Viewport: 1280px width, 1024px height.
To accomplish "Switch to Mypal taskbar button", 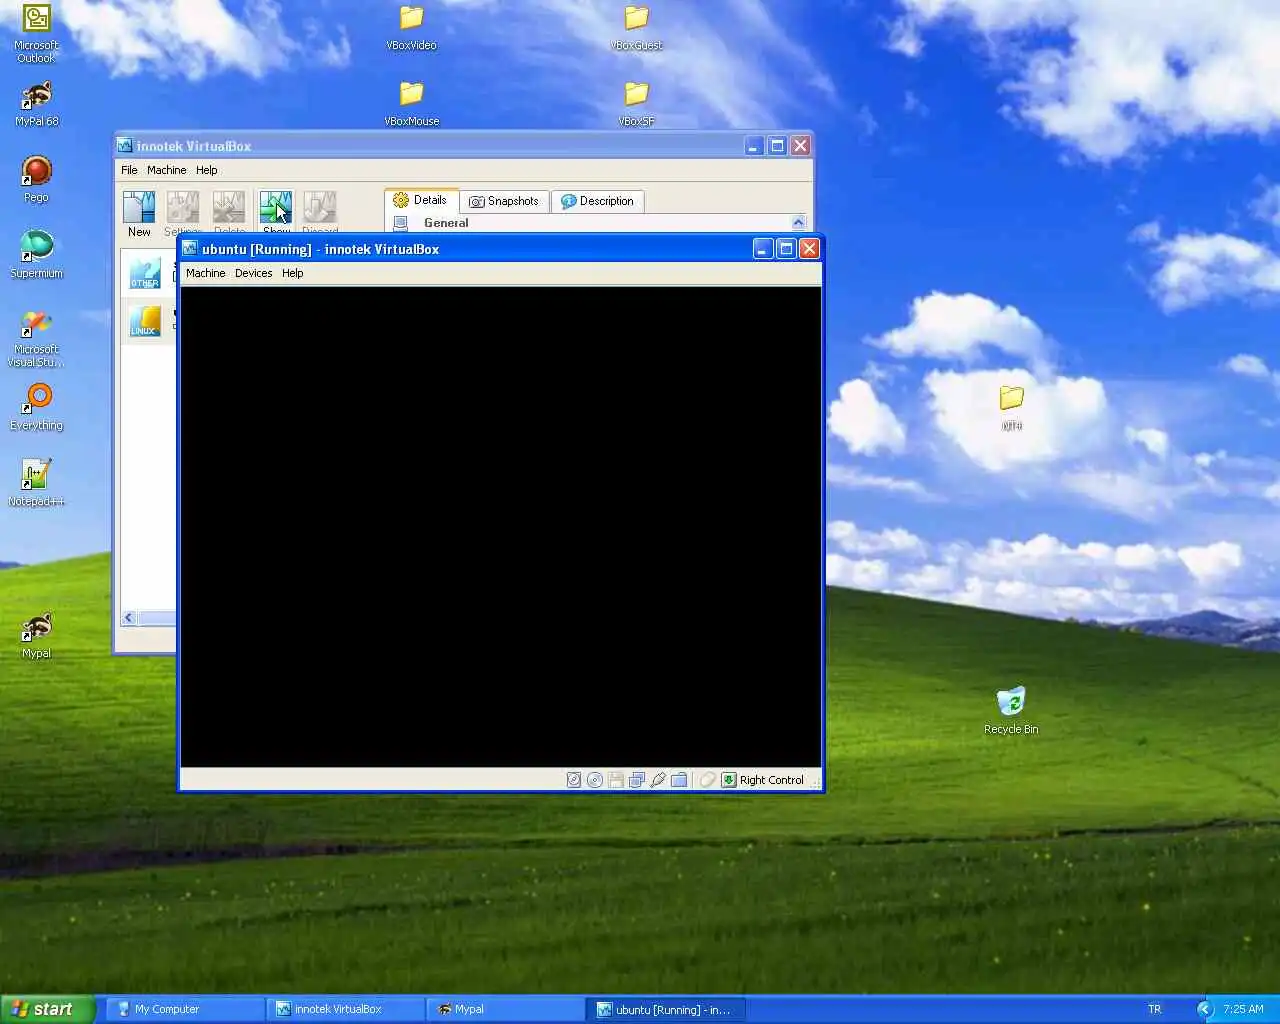I will 505,1009.
